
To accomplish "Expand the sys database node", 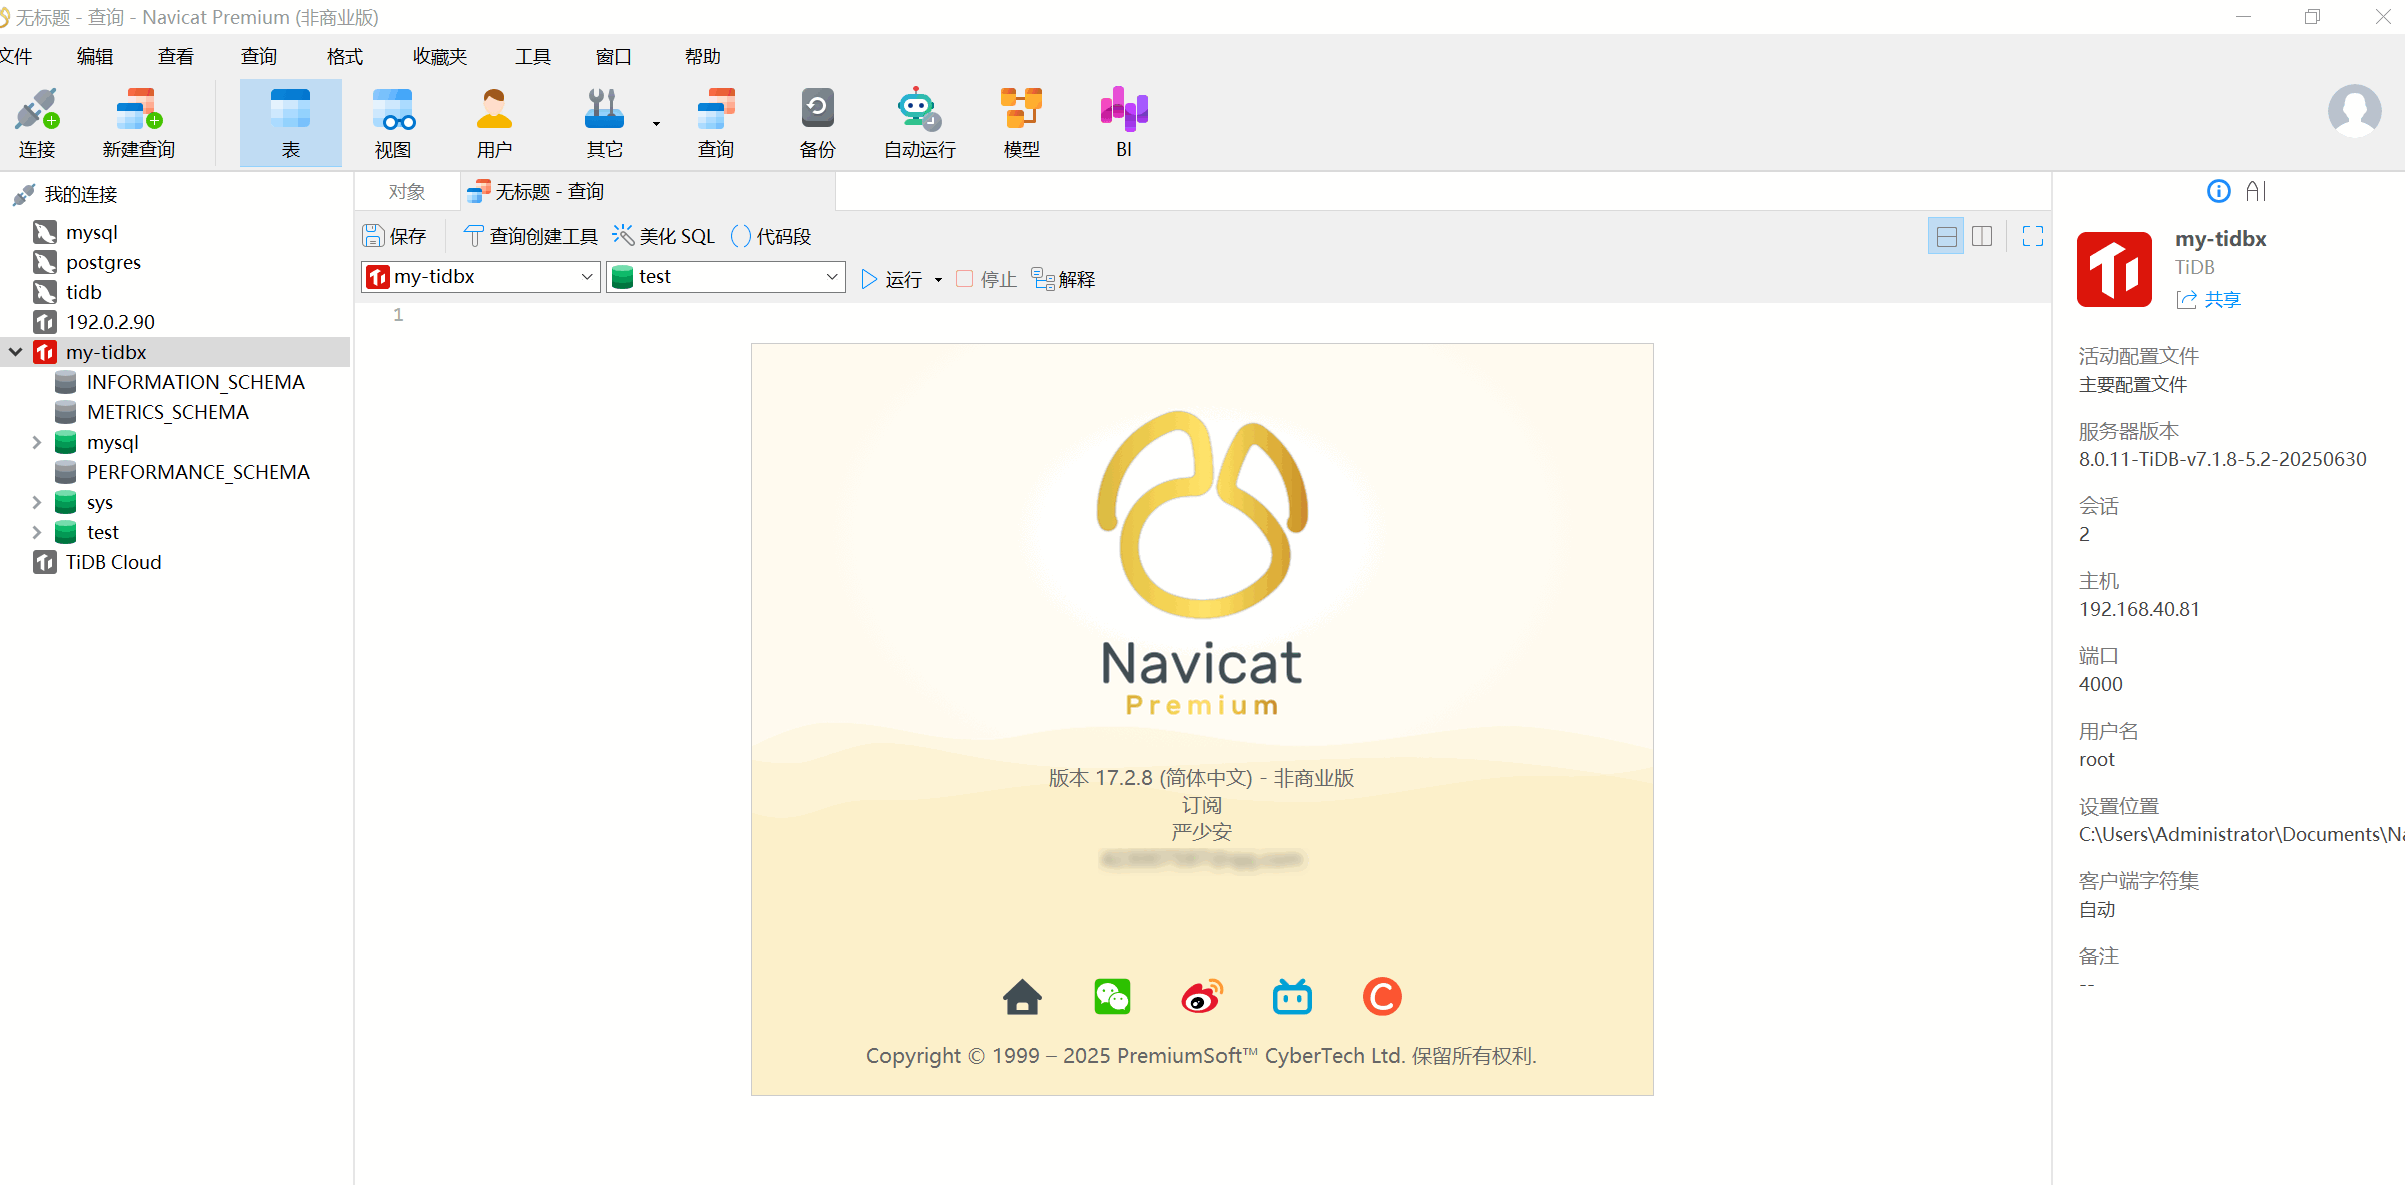I will 37,502.
